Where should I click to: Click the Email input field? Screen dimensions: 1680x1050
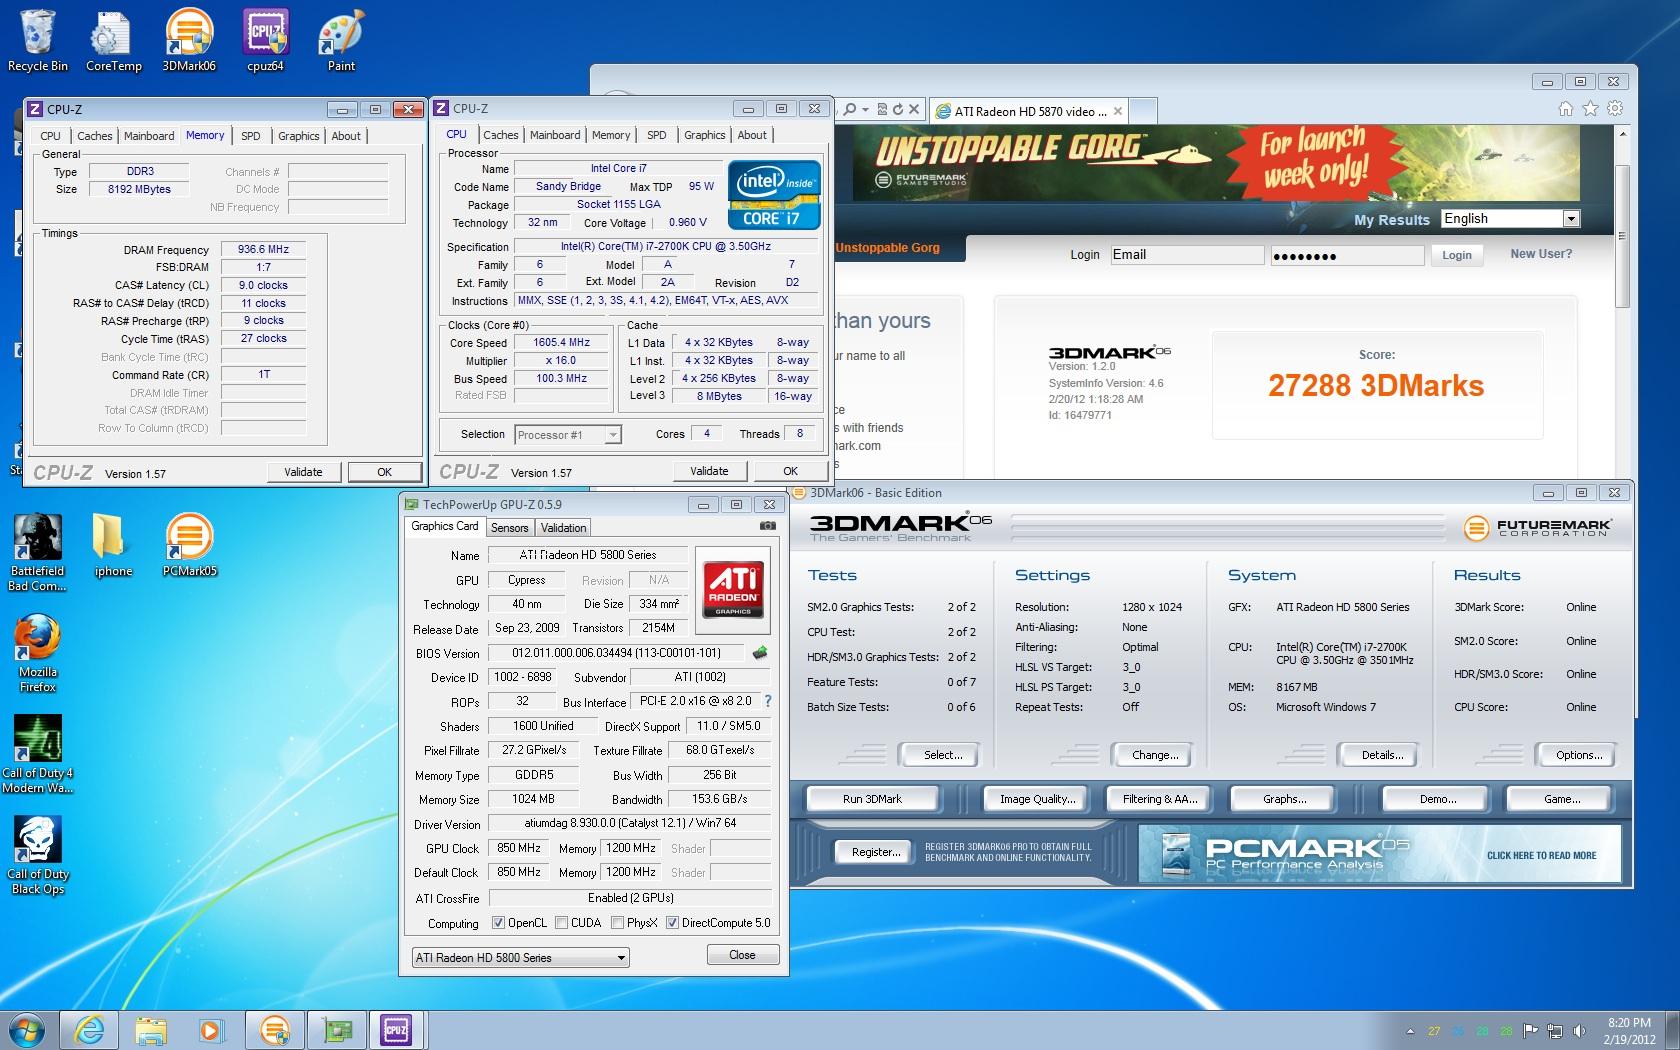coord(1186,255)
